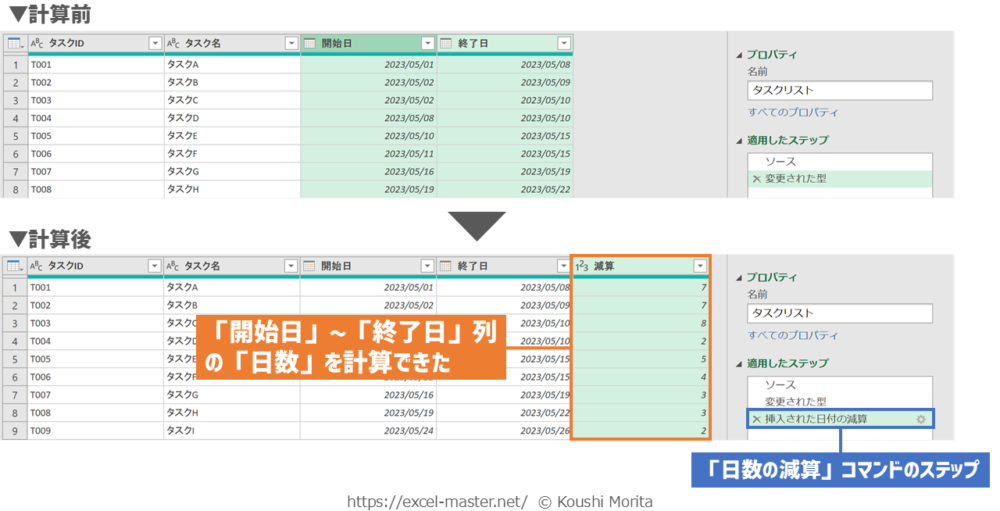
Task: Open the 終了日 filter dropdown in the upper table
Action: click(x=564, y=43)
